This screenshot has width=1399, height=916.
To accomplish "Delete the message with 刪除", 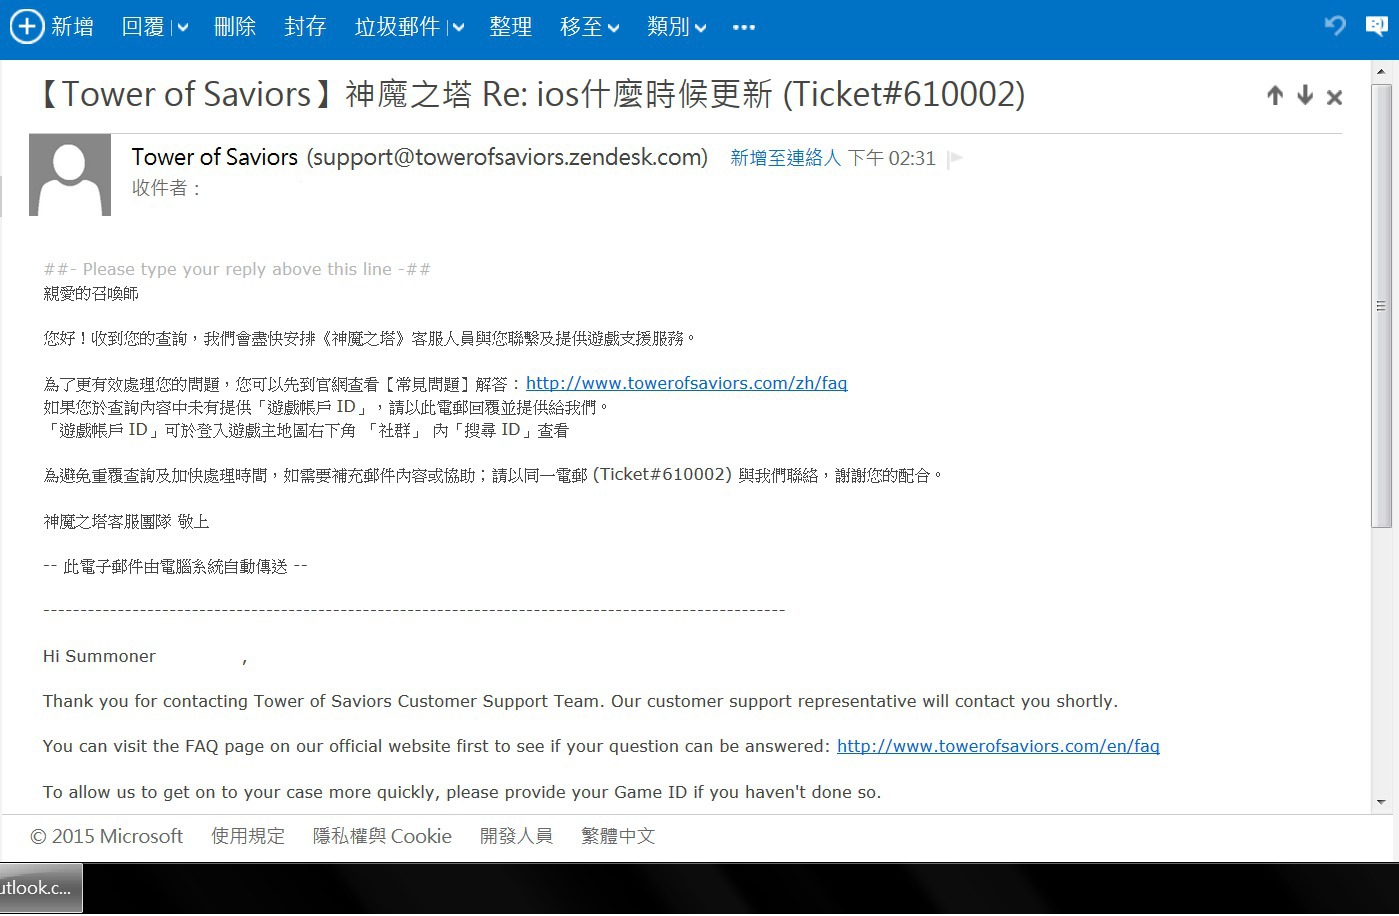I will tap(235, 27).
